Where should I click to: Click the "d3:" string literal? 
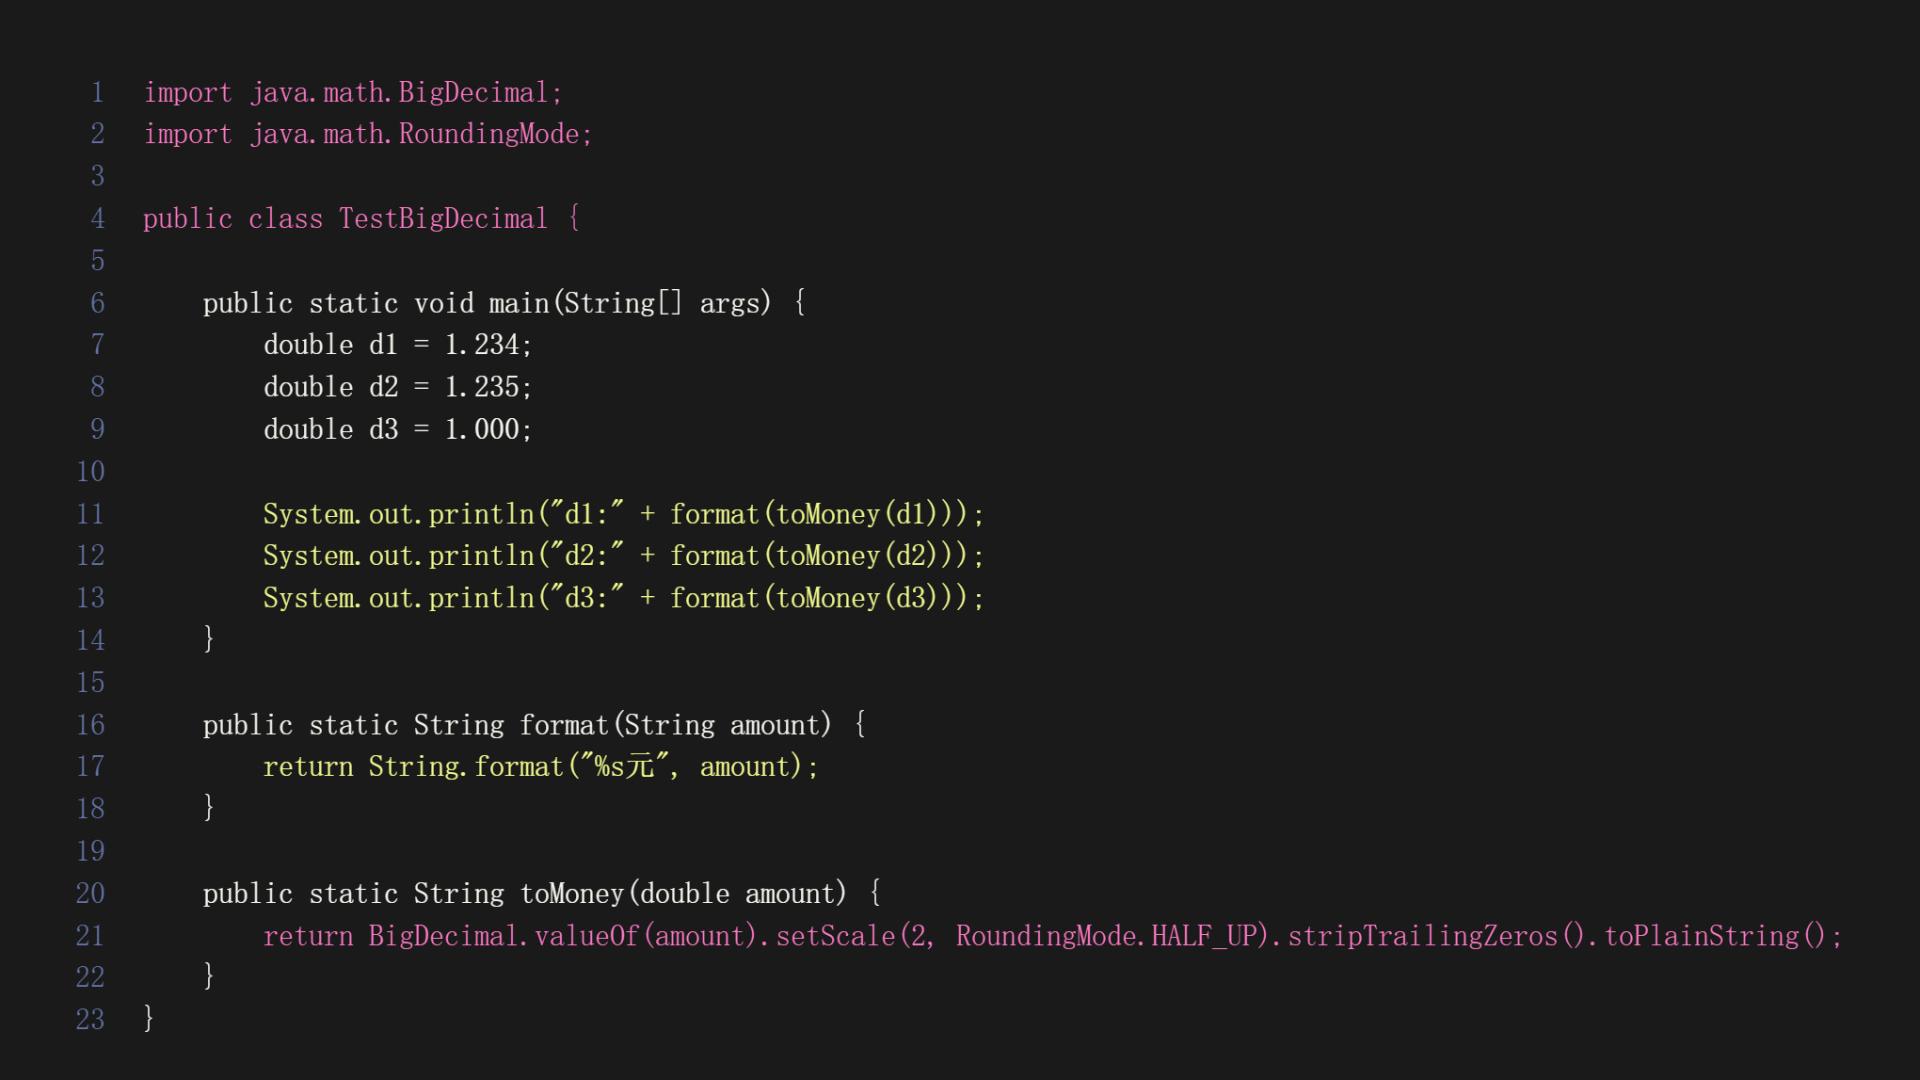(x=581, y=598)
